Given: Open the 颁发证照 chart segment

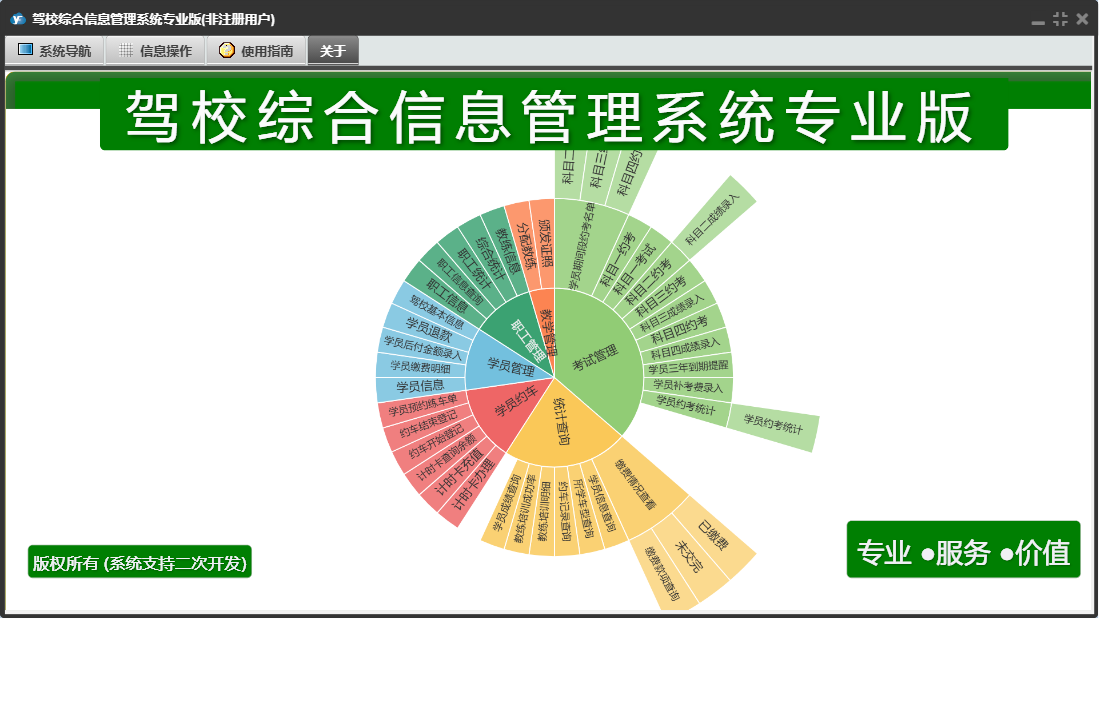Looking at the screenshot, I should [544, 244].
